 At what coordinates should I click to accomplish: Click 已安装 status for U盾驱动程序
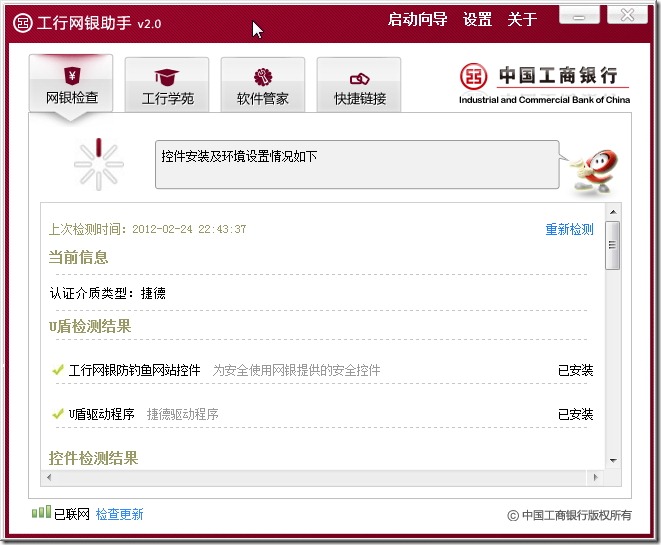(575, 414)
